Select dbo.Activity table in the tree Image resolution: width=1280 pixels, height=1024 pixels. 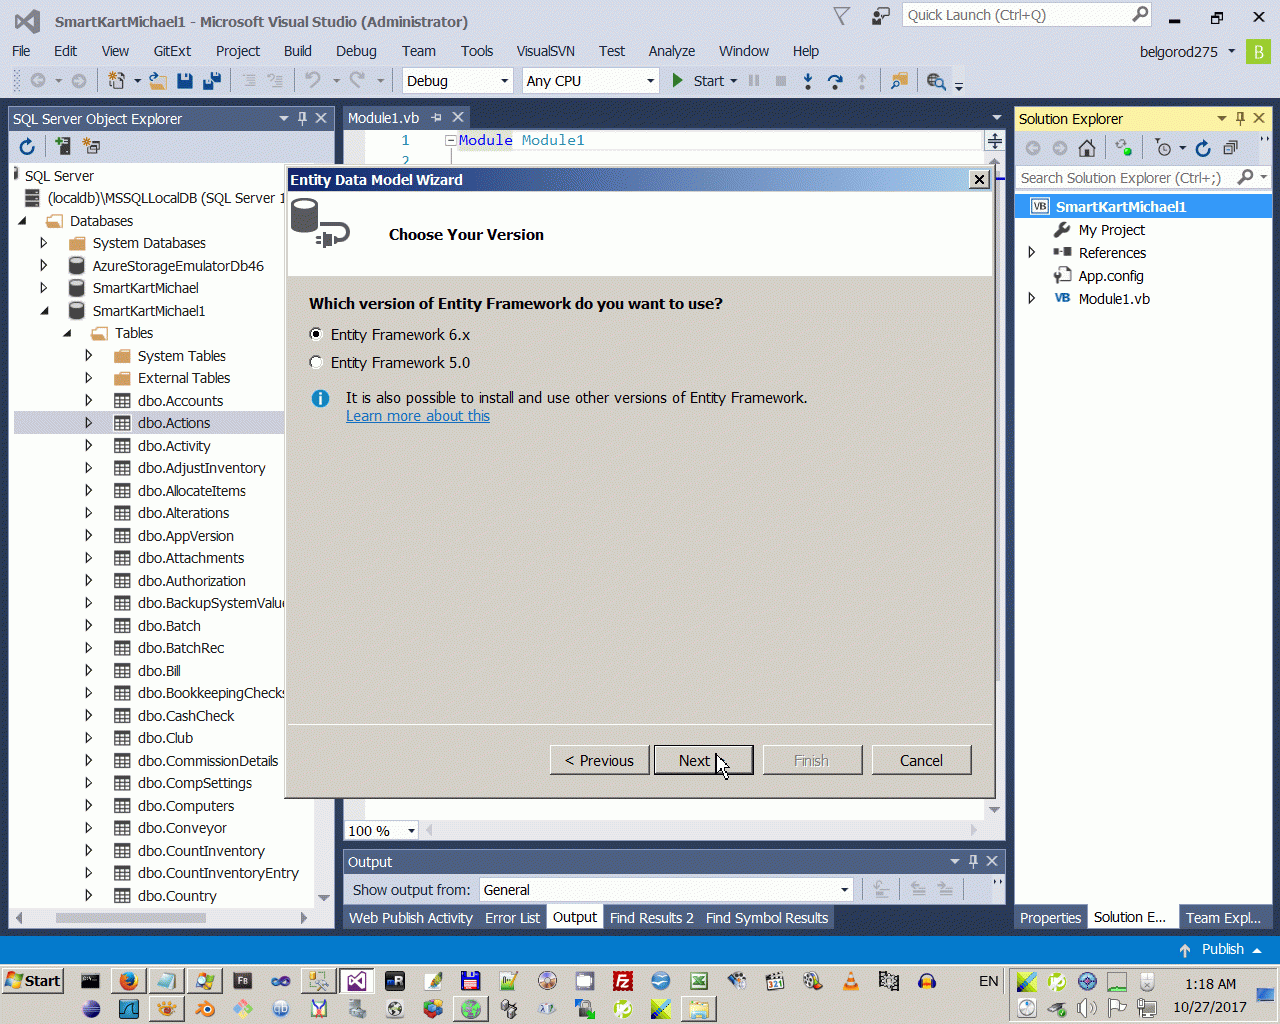coord(174,446)
